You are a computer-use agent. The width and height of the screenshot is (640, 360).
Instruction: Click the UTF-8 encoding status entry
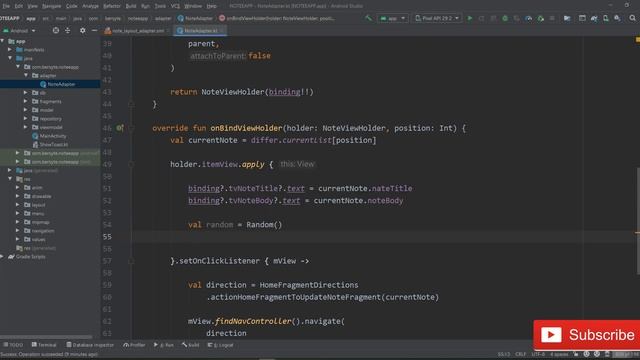(x=538, y=354)
